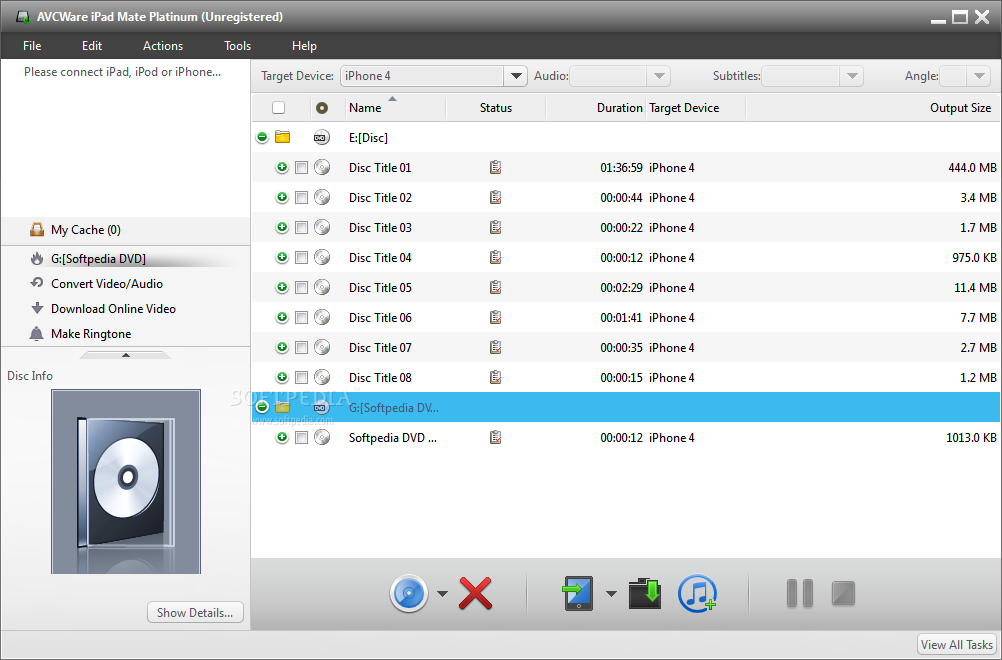The width and height of the screenshot is (1002, 660).
Task: Click the disc icon of Disc Title 01
Action: pyautogui.click(x=322, y=167)
